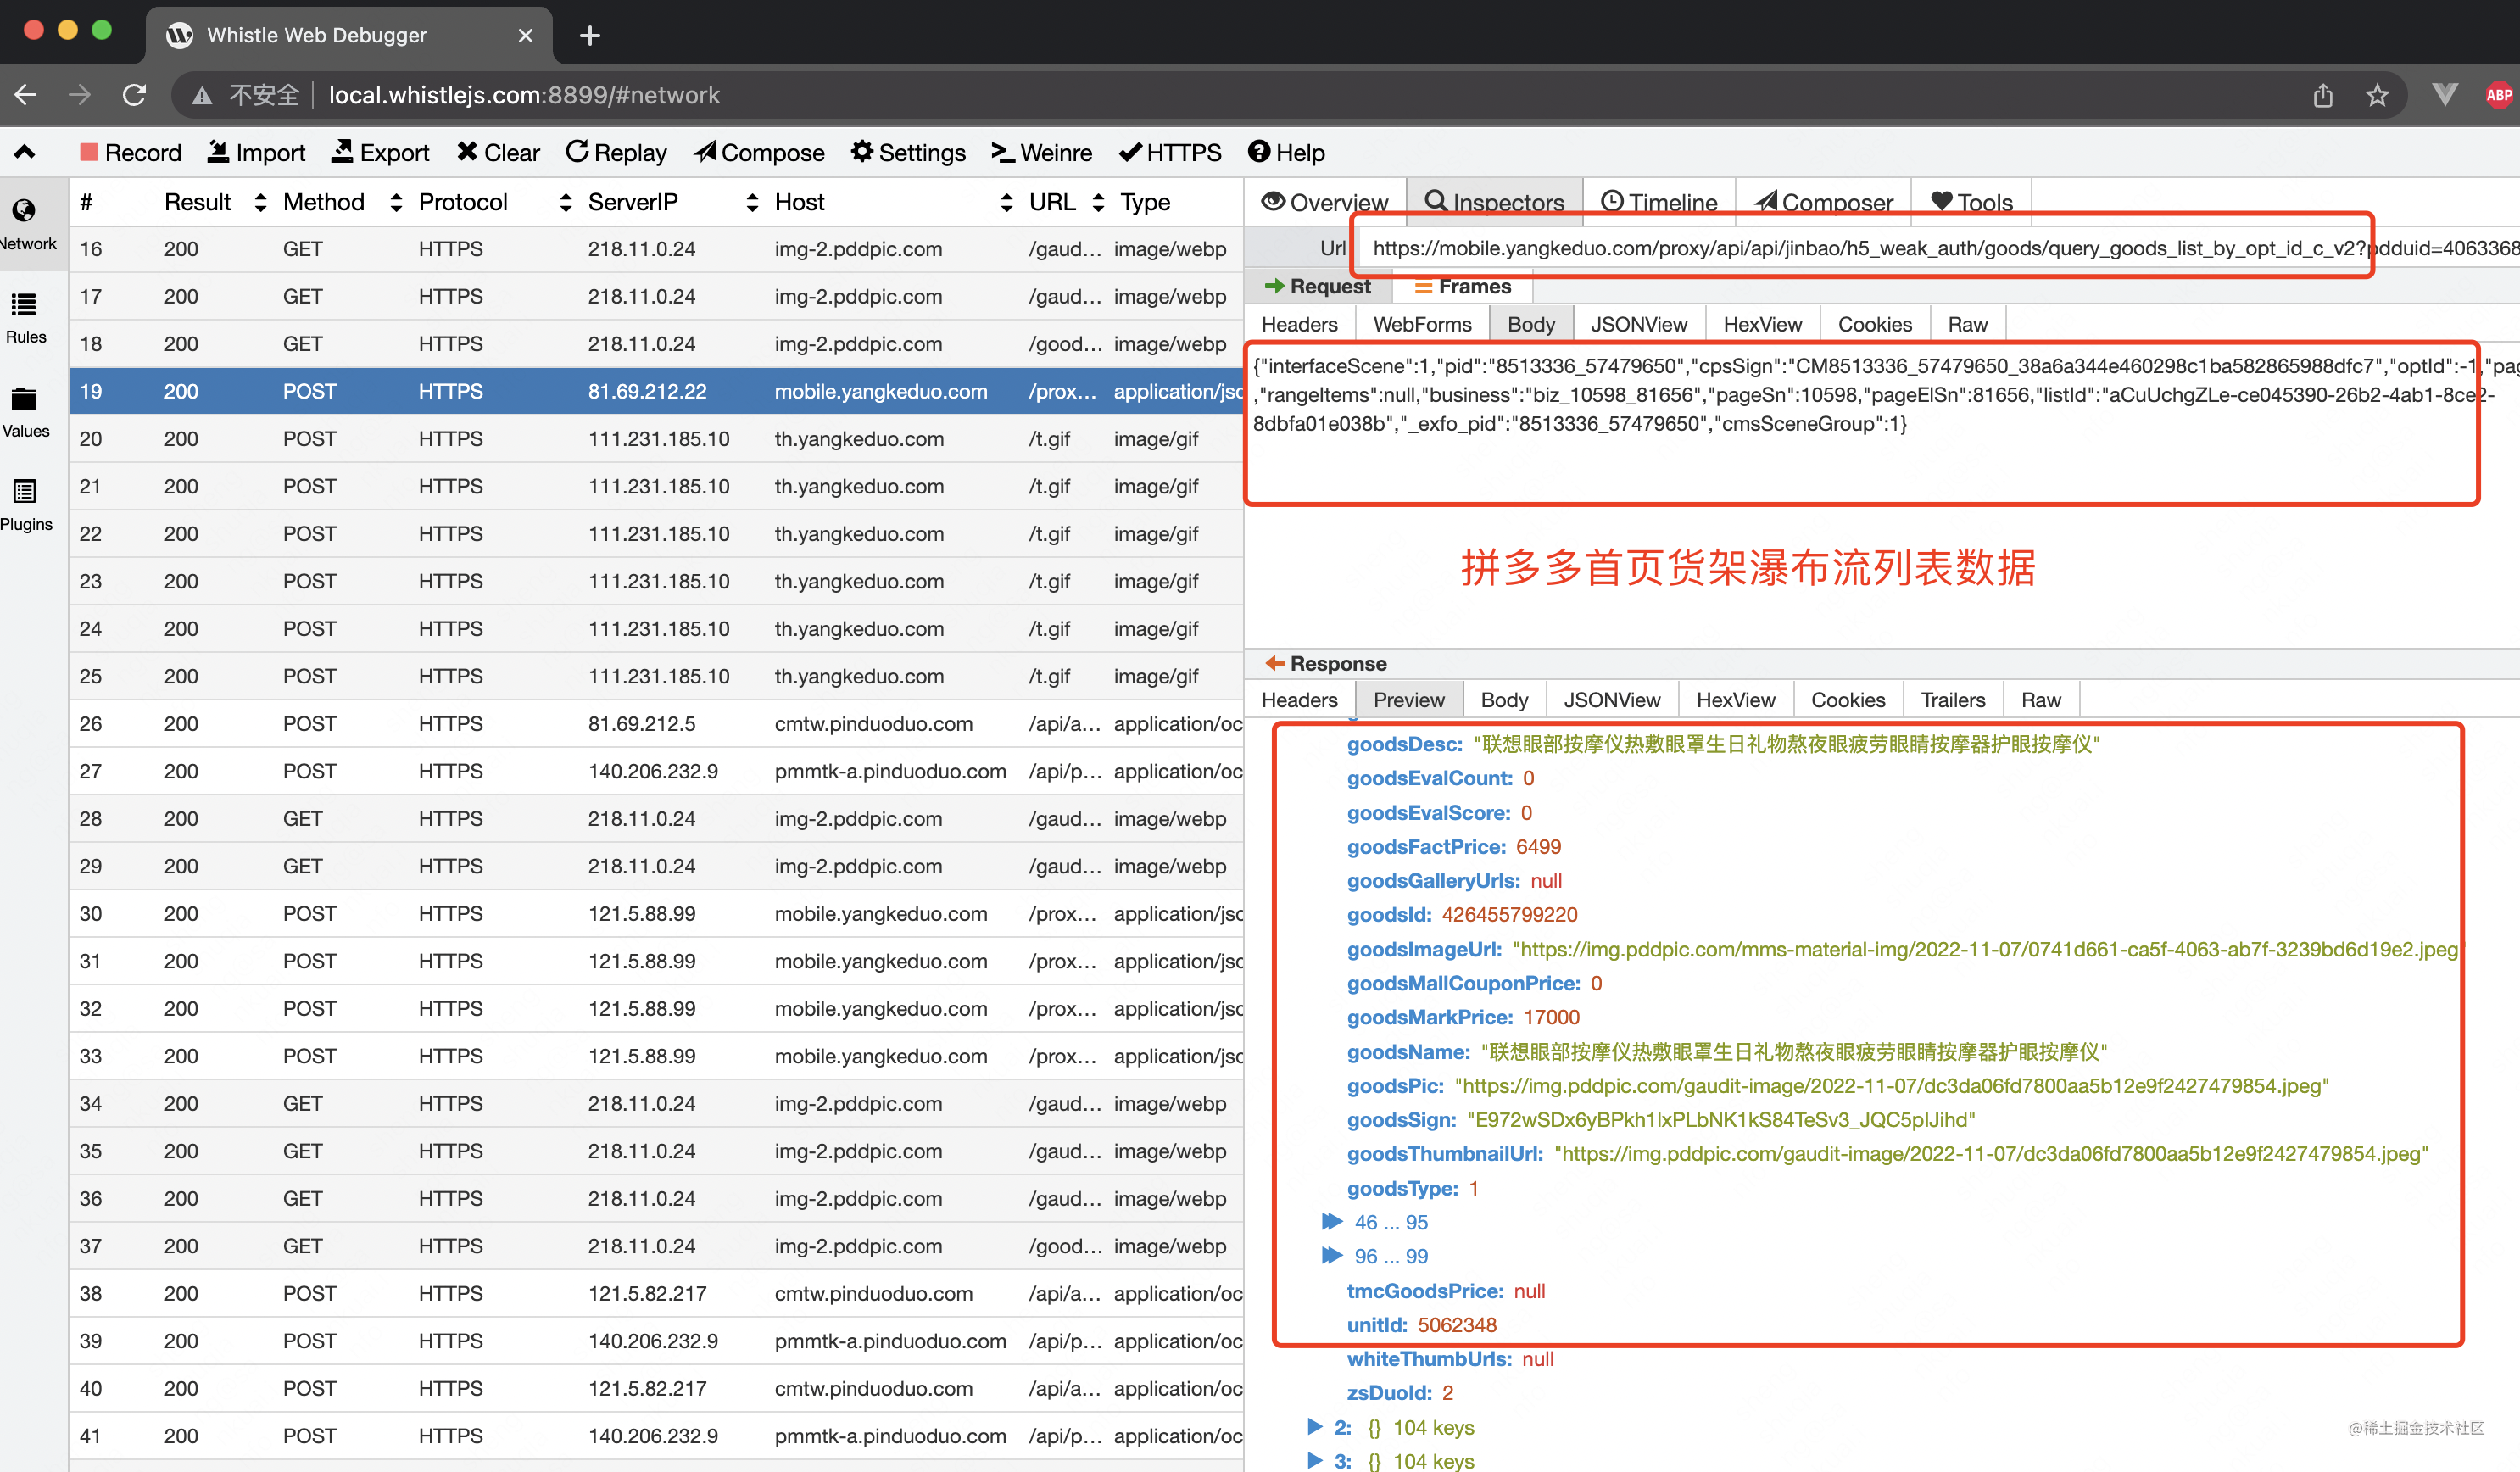Open the Values panel in sidebar
The height and width of the screenshot is (1472, 2520).
click(26, 412)
